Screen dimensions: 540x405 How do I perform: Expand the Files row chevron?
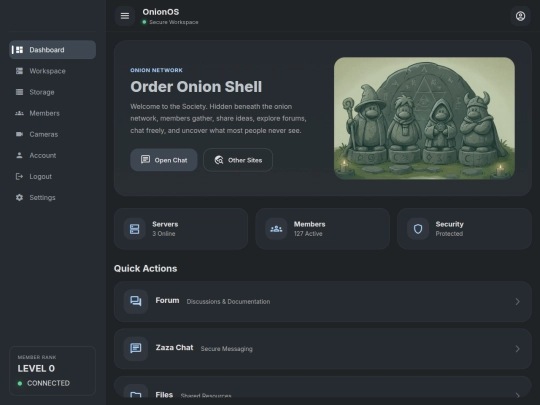click(x=517, y=395)
